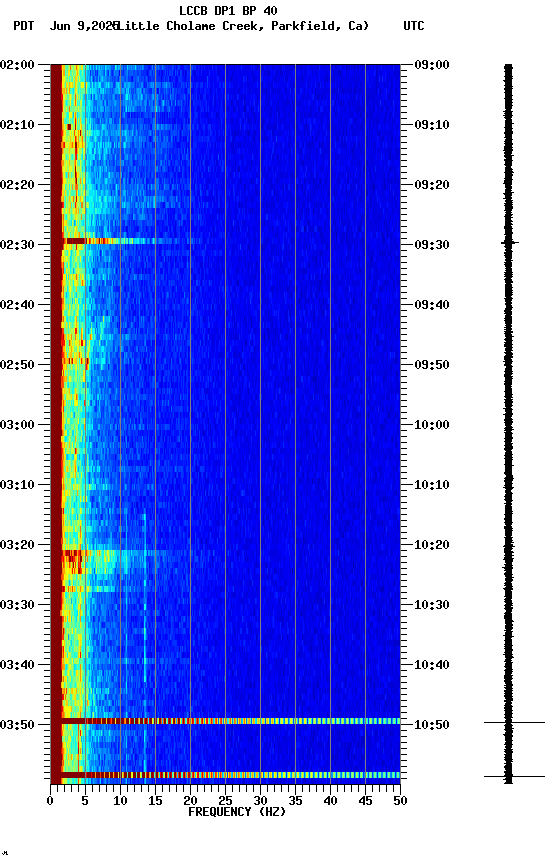
Task: Click the "UTC" timezone label
Action: (x=414, y=26)
